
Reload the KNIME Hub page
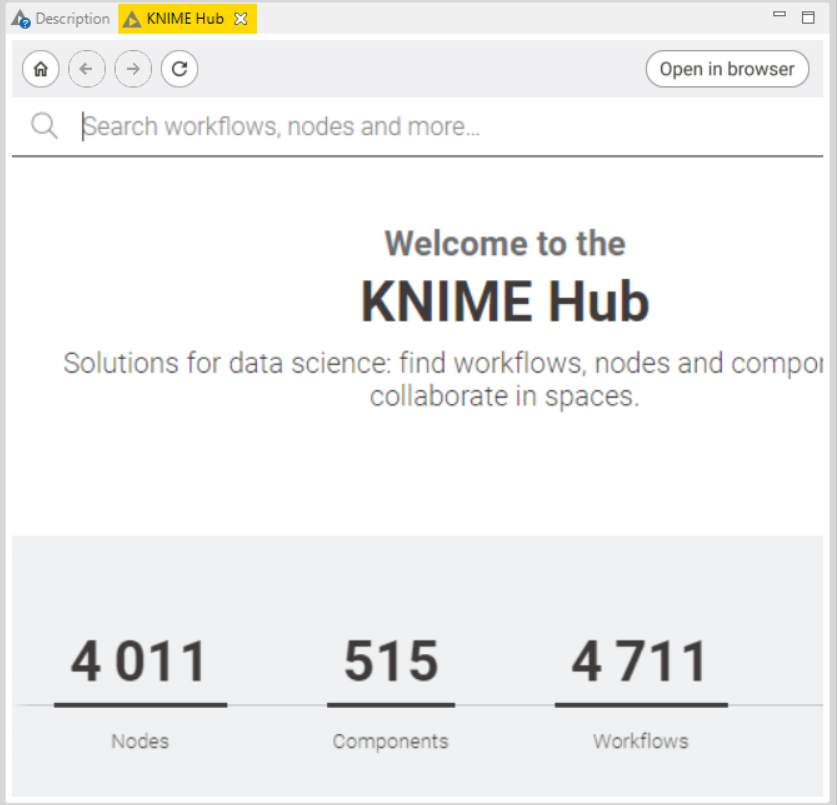179,69
